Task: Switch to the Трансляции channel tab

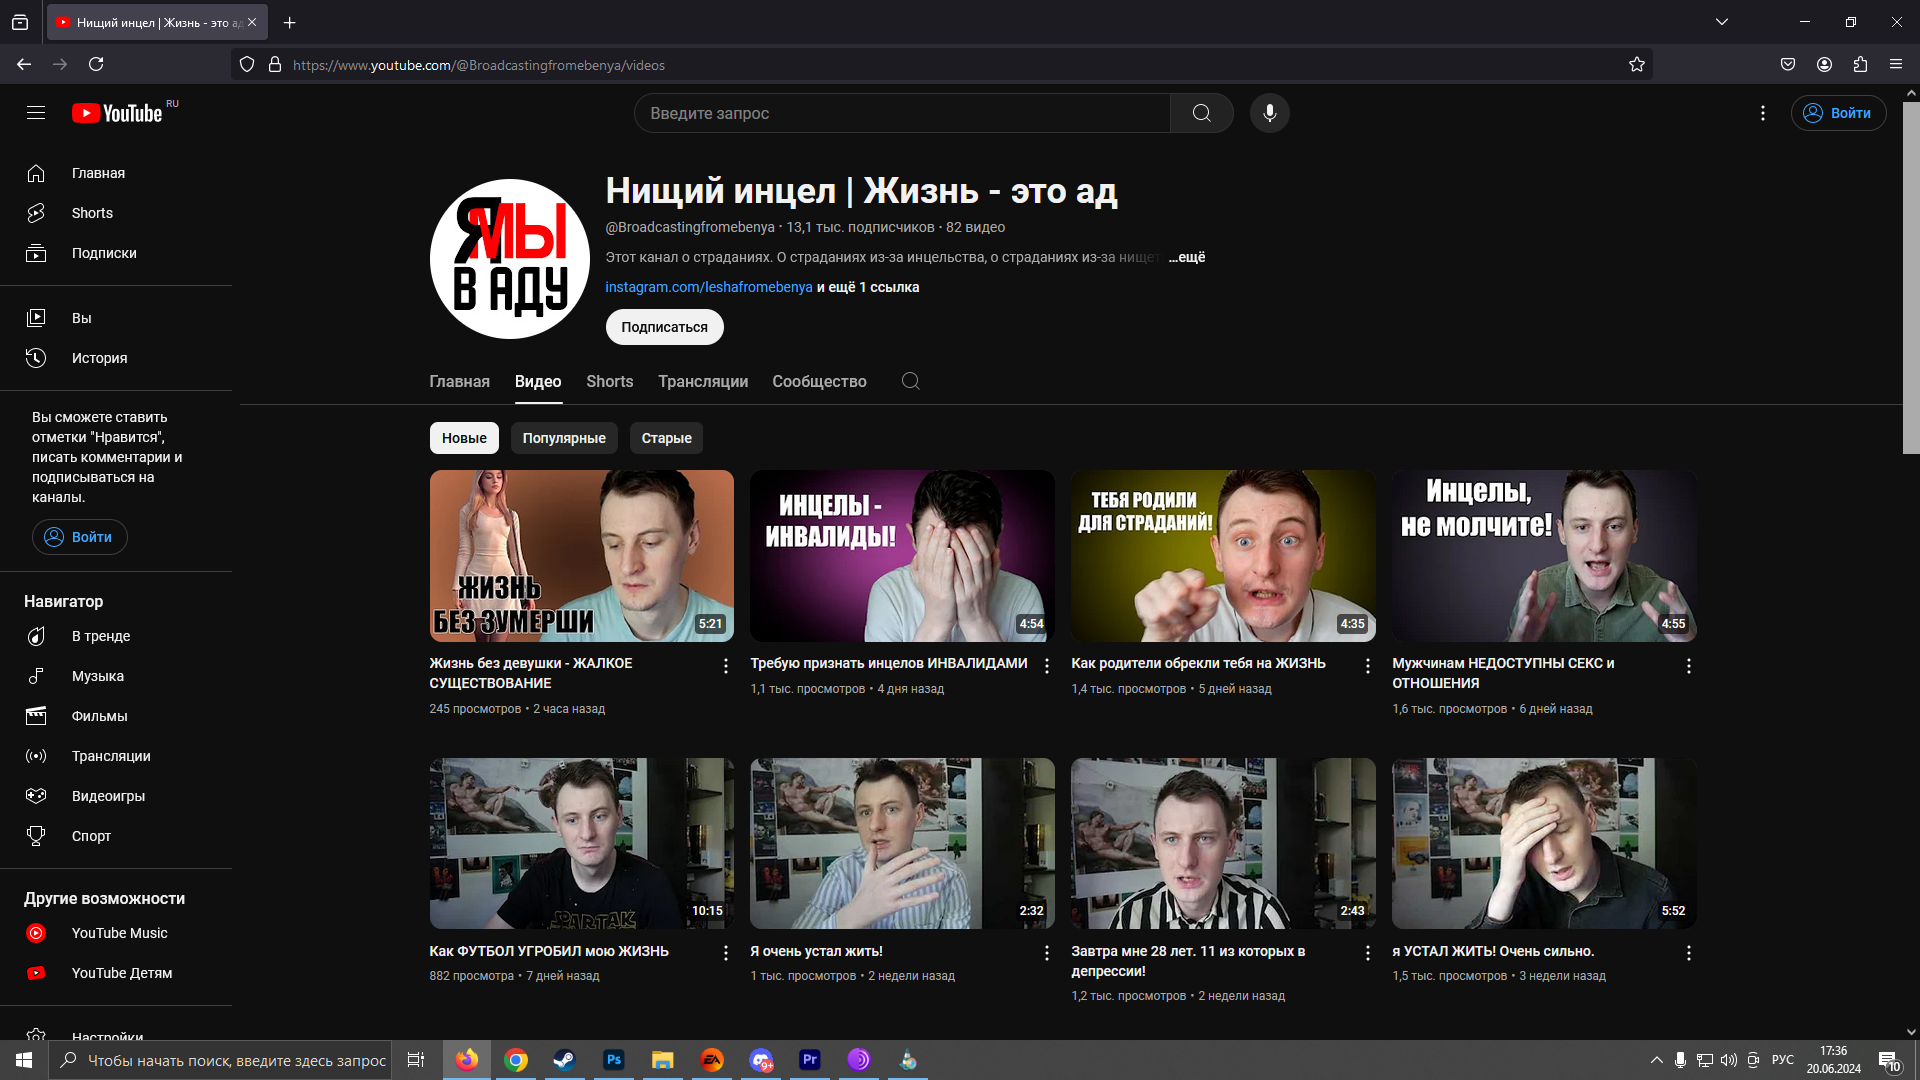Action: click(702, 381)
